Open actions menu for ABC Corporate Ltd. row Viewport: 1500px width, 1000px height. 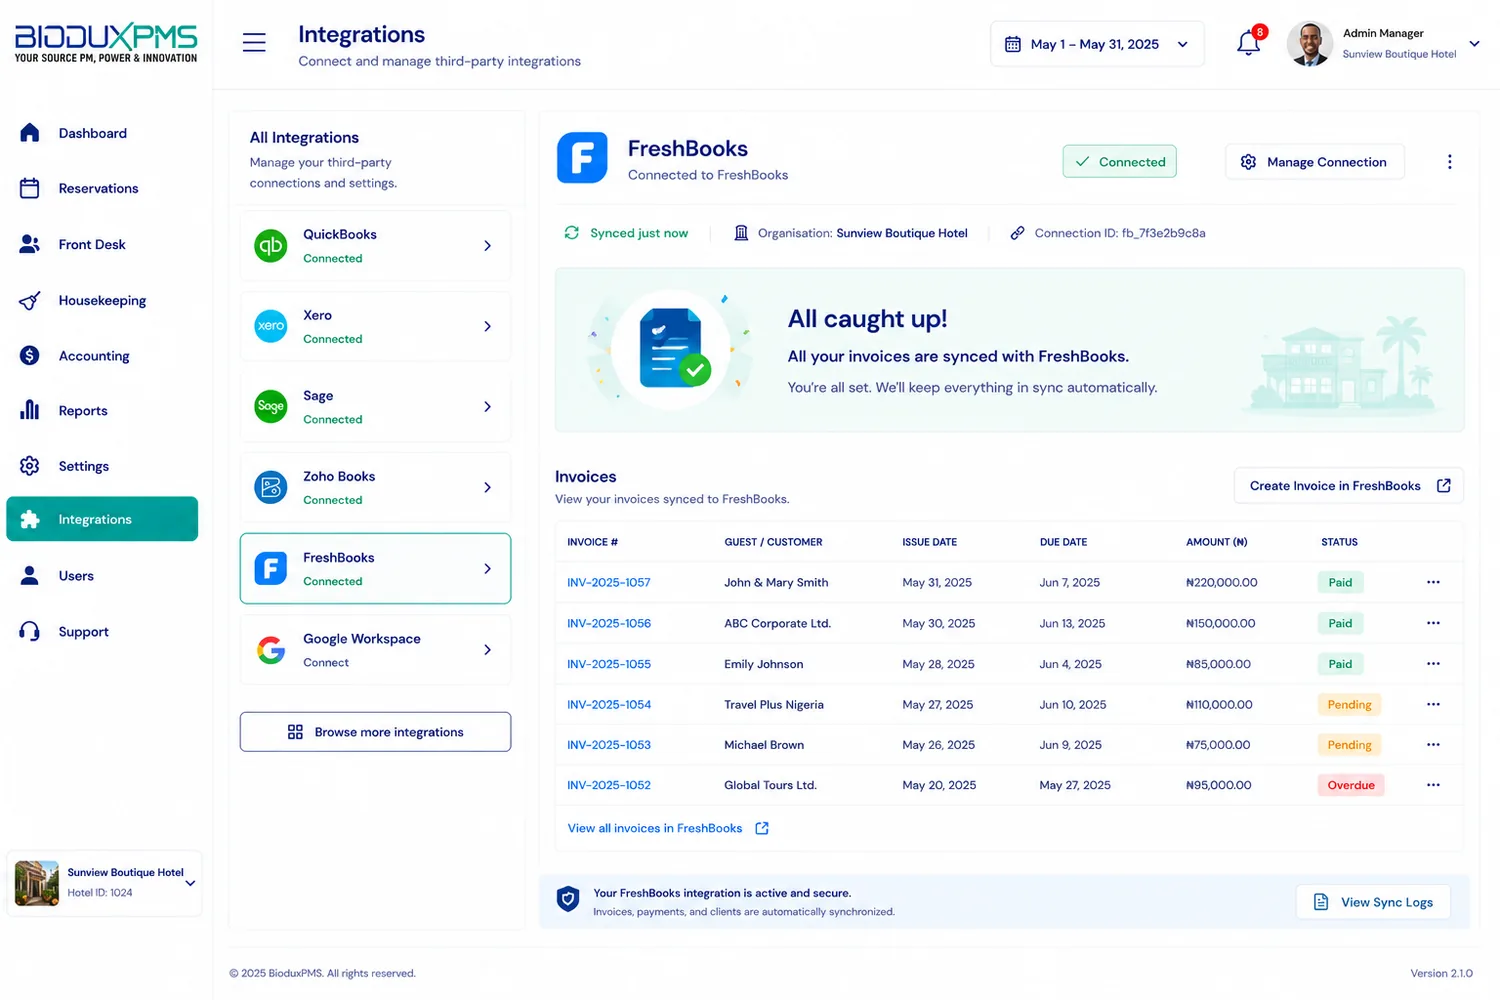pyautogui.click(x=1433, y=623)
